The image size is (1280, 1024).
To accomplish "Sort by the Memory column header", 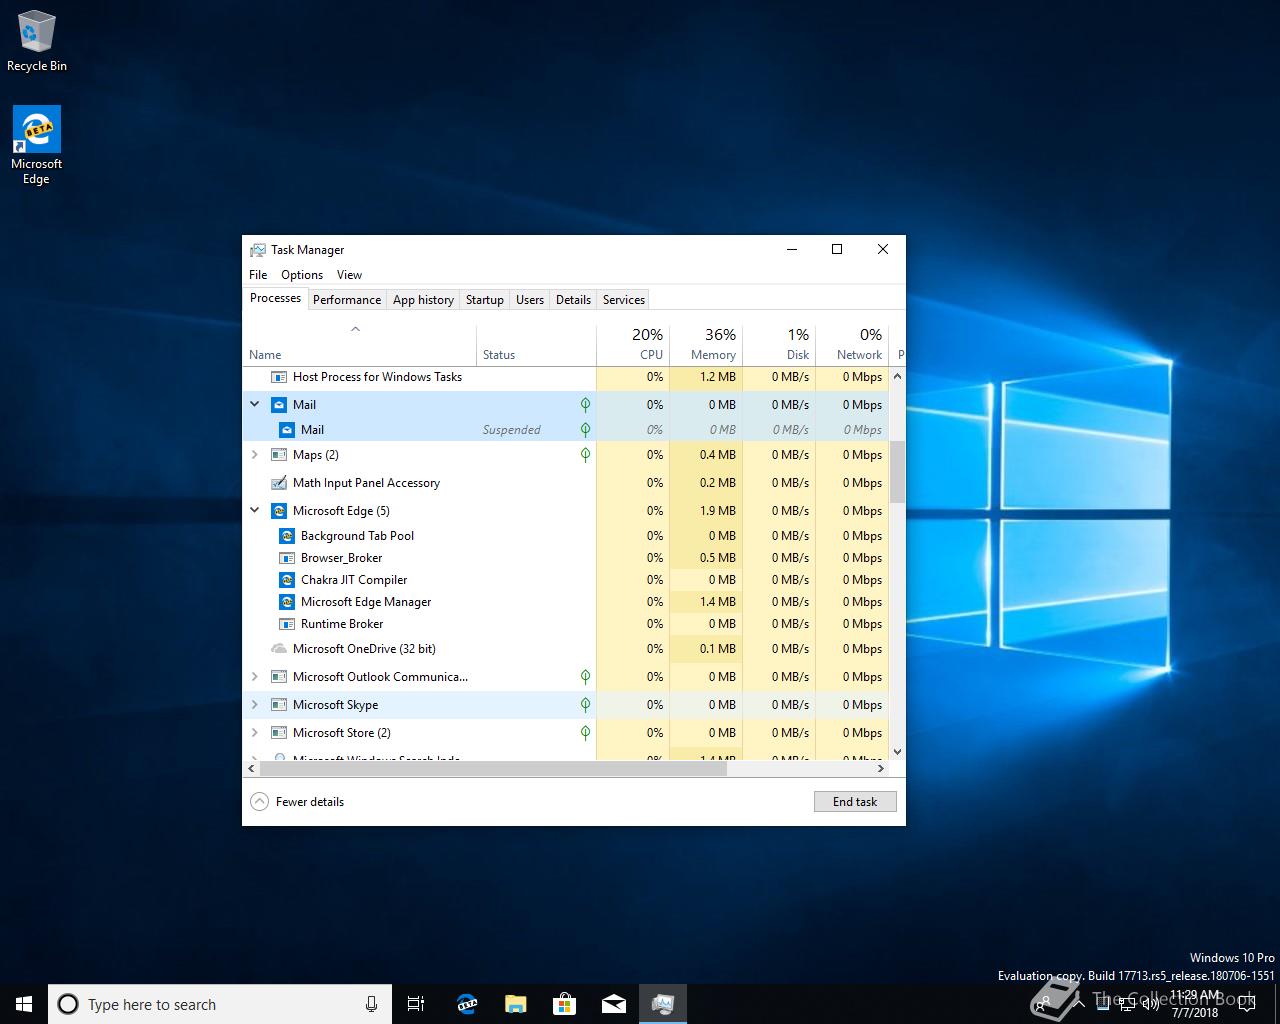I will 706,345.
